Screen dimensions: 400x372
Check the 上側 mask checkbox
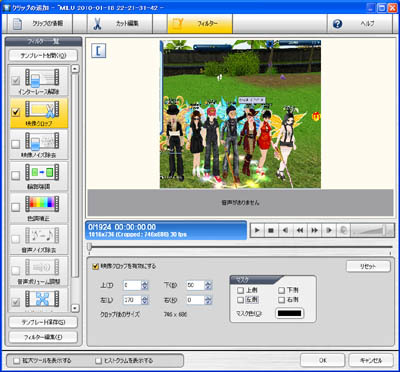[240, 291]
